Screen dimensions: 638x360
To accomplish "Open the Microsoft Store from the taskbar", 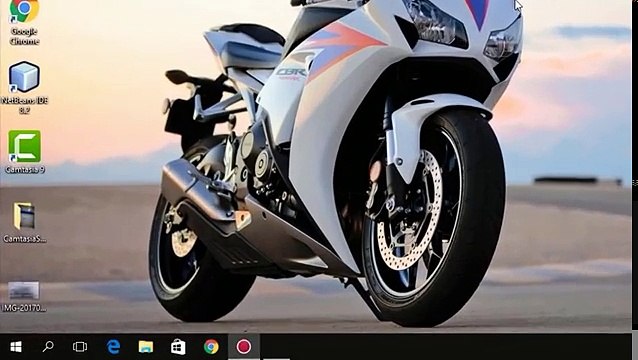I will point(178,347).
